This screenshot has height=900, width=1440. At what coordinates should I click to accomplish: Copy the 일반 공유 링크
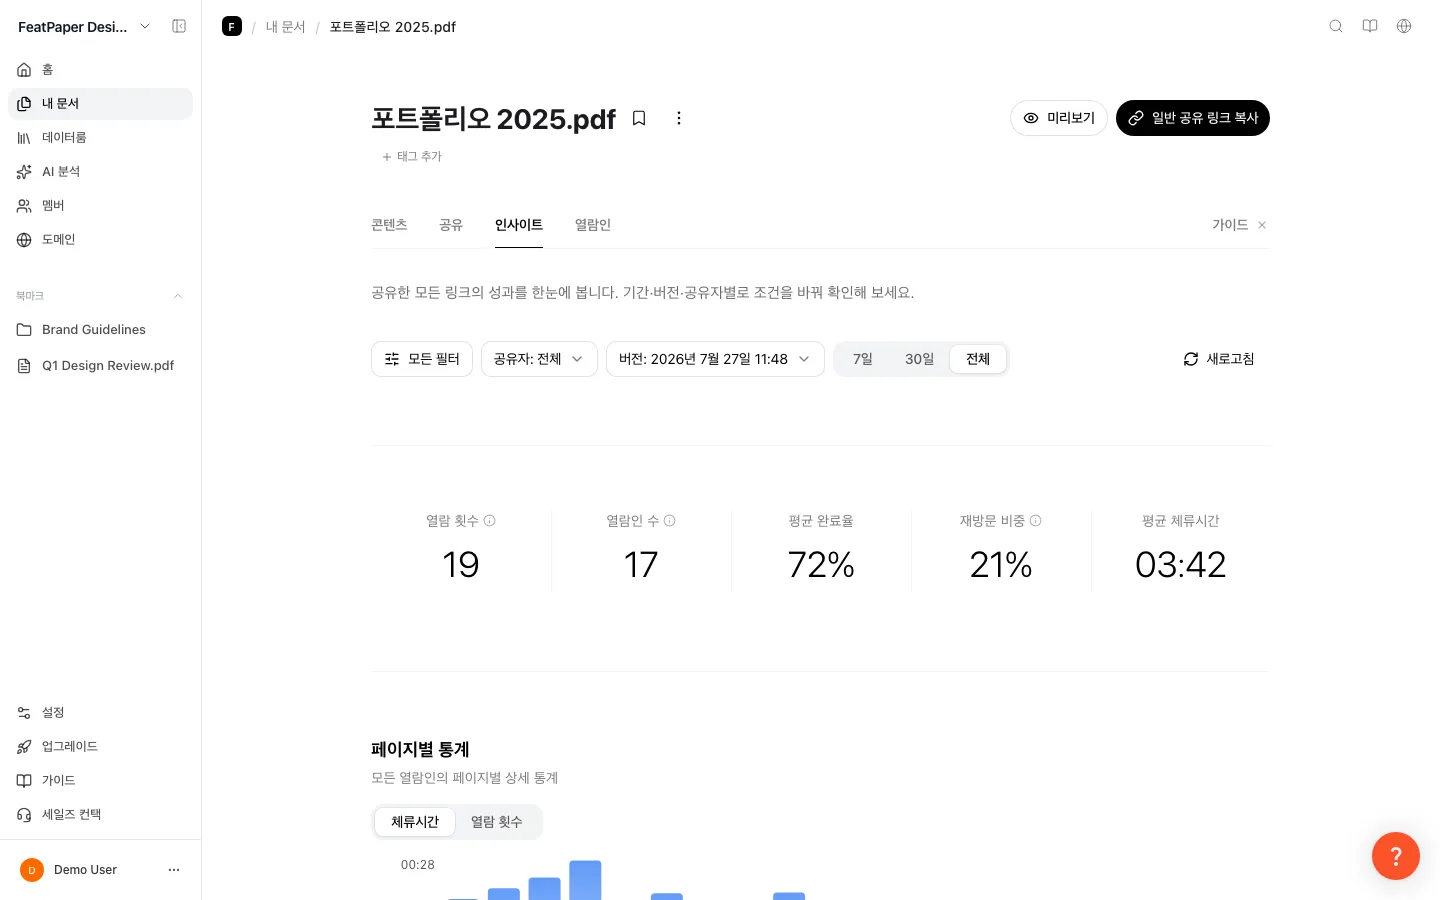tap(1193, 118)
